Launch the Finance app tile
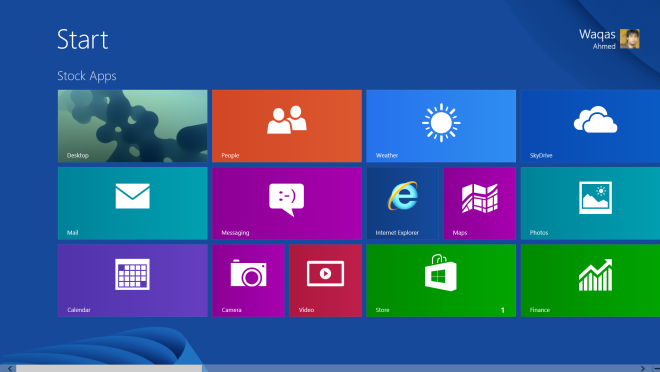The width and height of the screenshot is (660, 372). (590, 281)
